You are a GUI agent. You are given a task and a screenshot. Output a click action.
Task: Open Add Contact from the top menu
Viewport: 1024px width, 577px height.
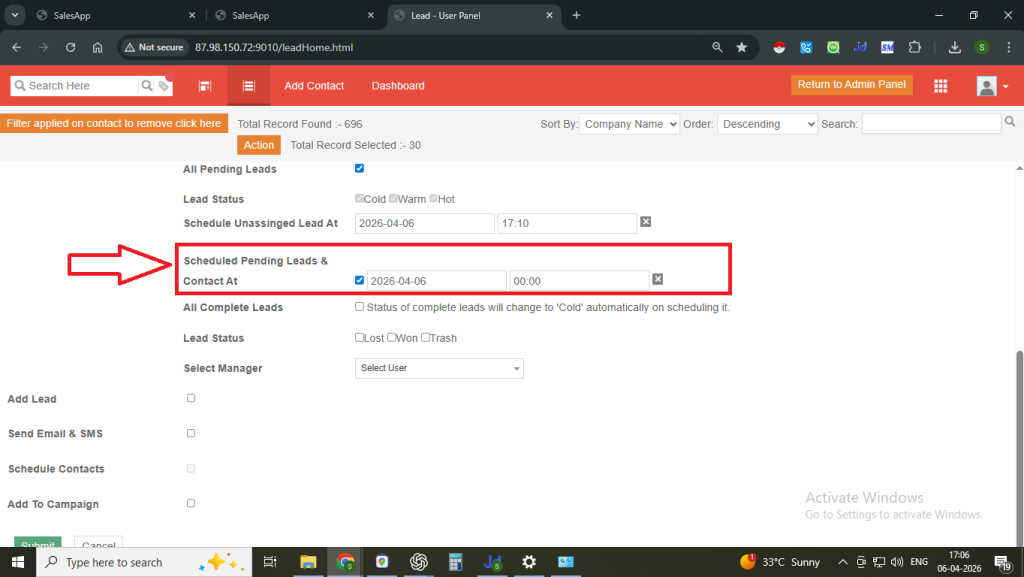click(314, 86)
